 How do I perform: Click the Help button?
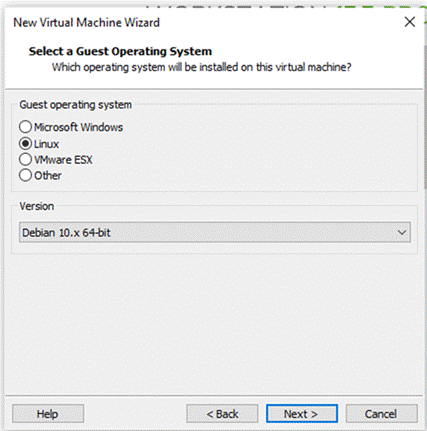[x=48, y=414]
